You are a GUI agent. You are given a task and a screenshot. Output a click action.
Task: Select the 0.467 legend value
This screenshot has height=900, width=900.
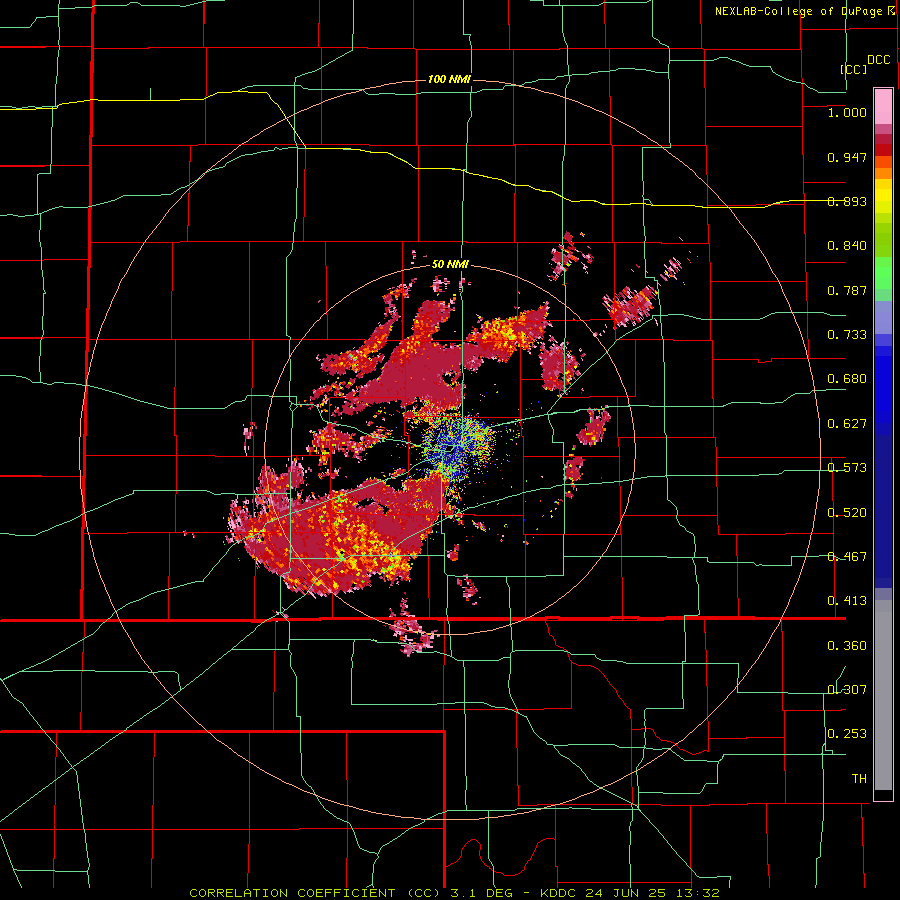[847, 557]
